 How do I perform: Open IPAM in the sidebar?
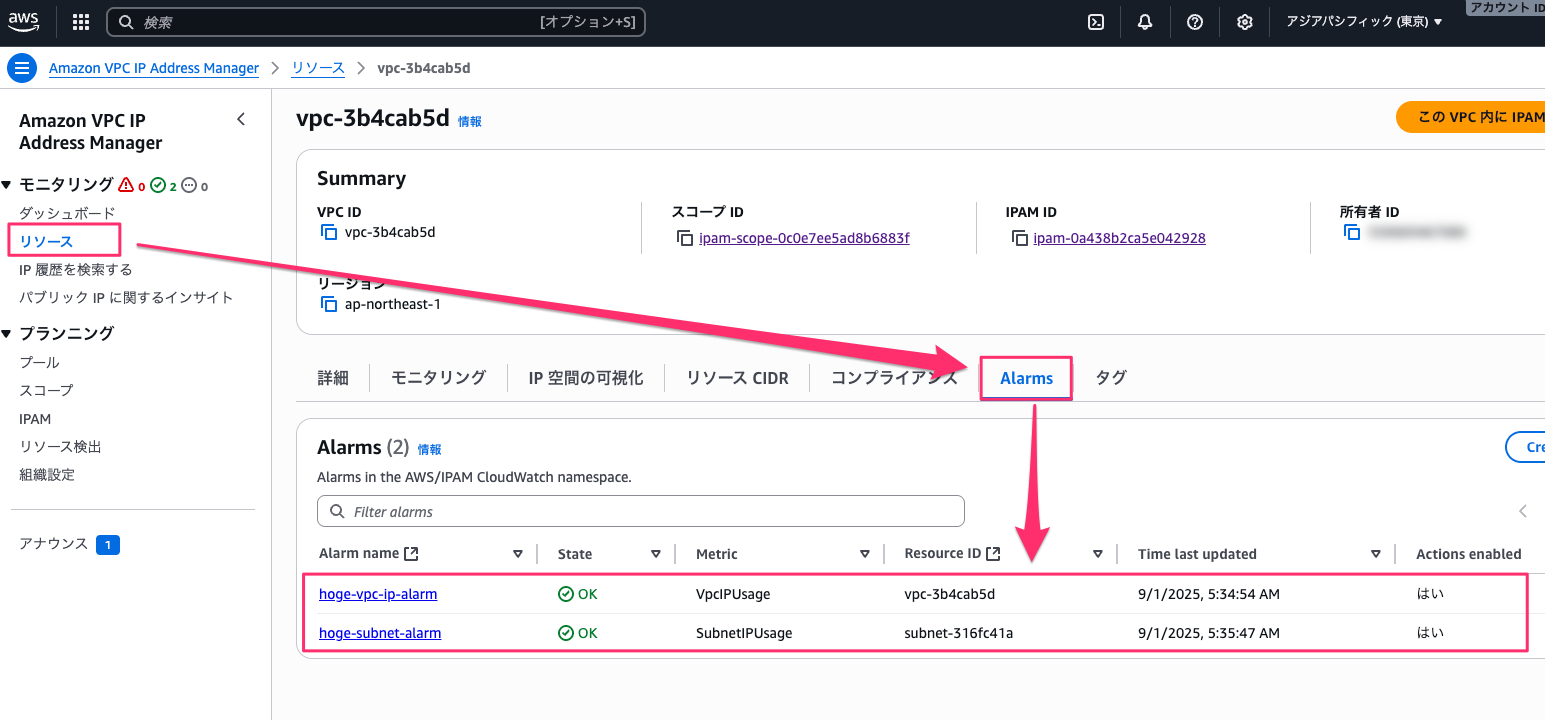[35, 419]
